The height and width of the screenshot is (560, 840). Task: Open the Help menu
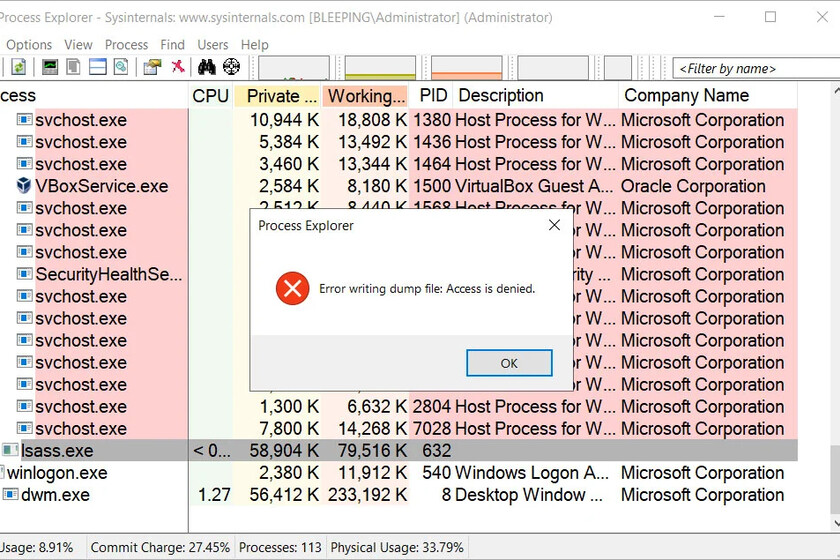coord(254,44)
